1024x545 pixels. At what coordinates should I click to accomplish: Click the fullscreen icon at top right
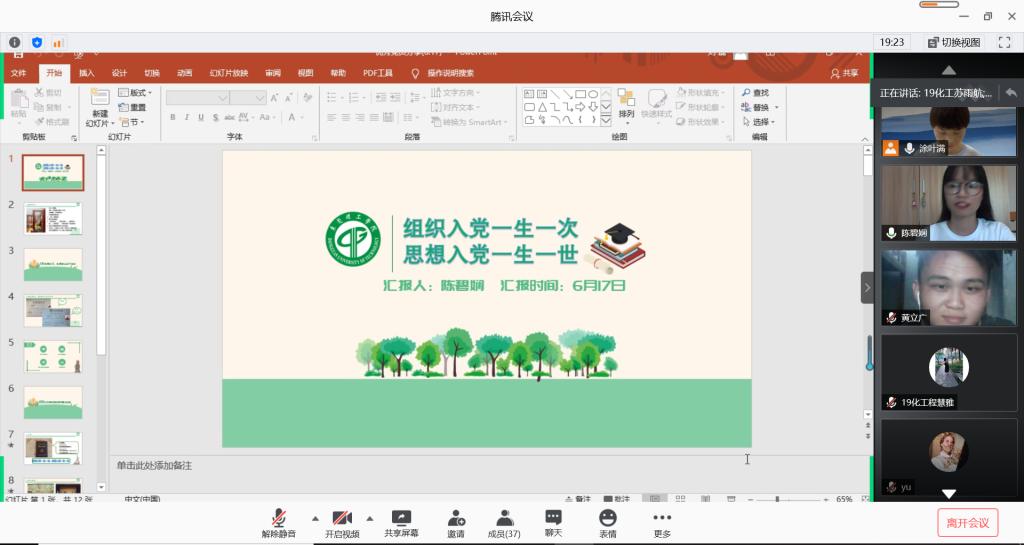click(x=1003, y=42)
